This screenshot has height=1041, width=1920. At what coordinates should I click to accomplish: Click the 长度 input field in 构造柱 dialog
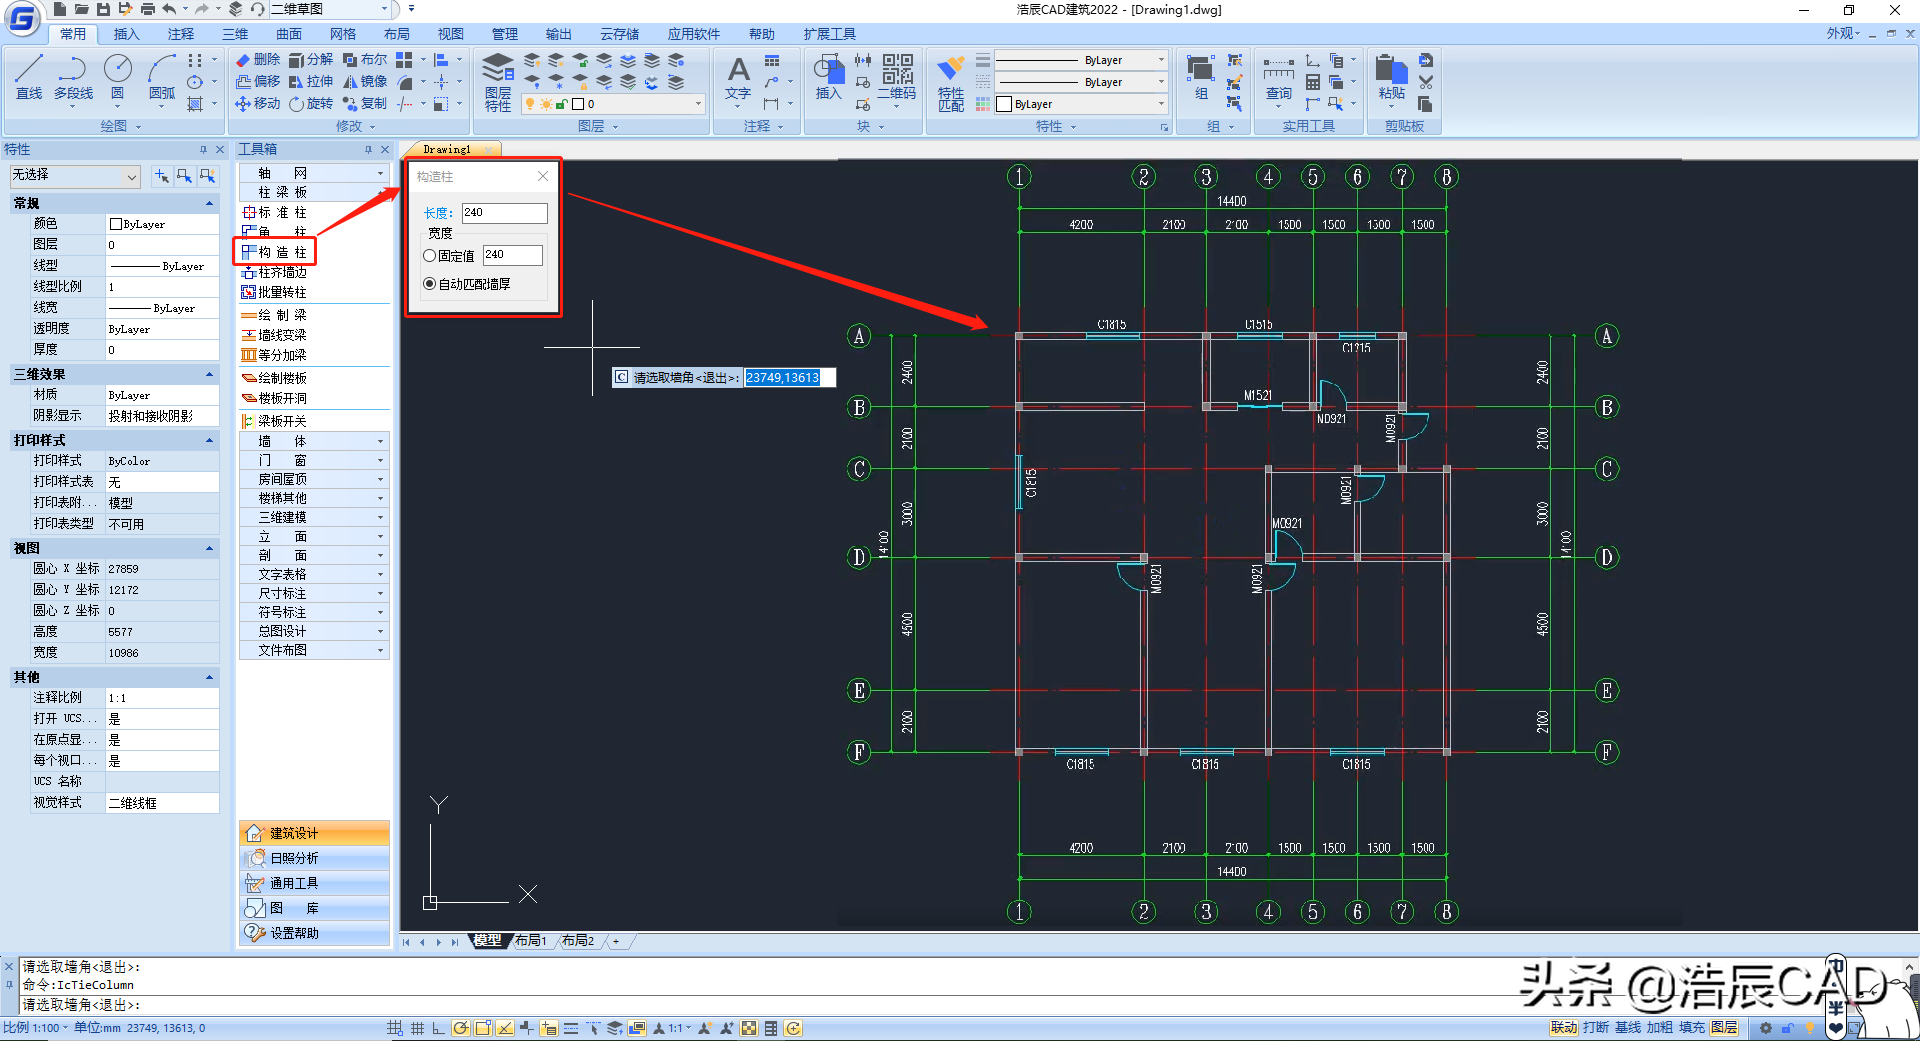[x=504, y=213]
